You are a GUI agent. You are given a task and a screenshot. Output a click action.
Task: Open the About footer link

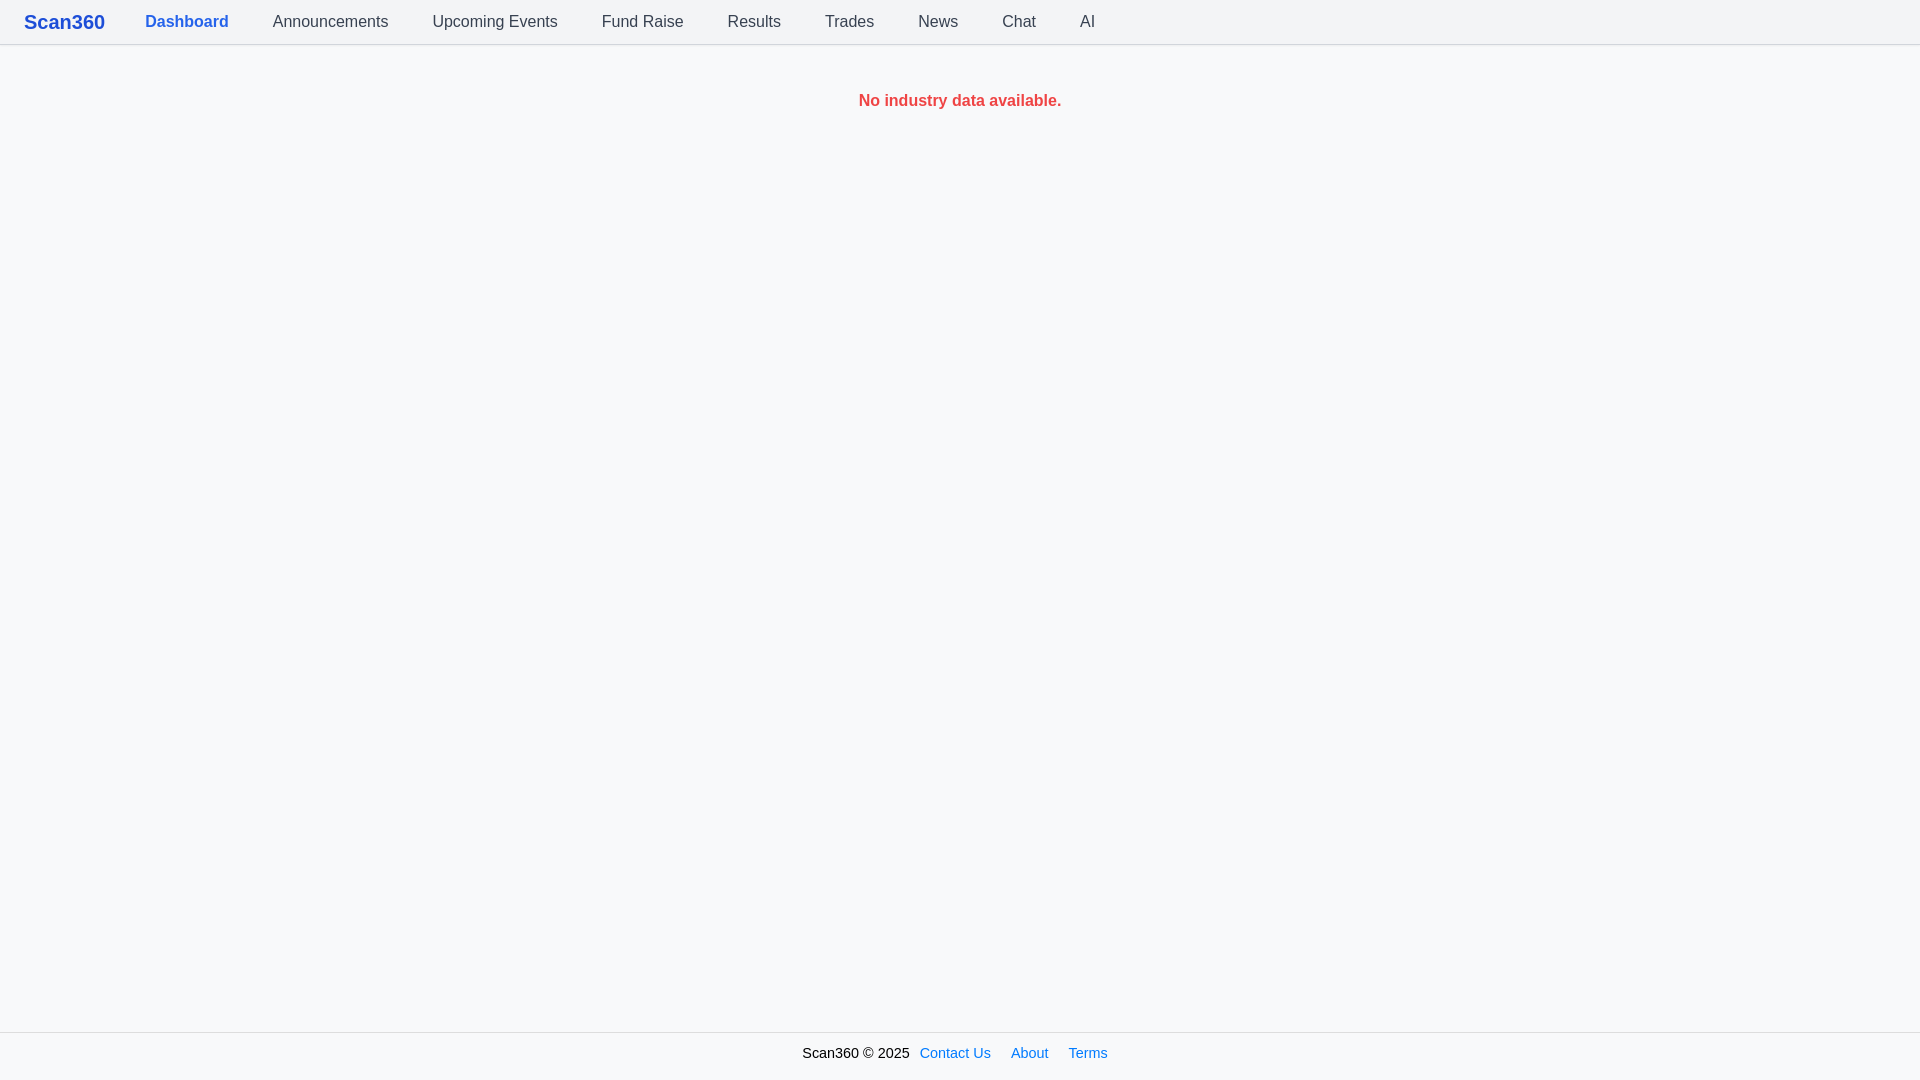coord(1029,1053)
